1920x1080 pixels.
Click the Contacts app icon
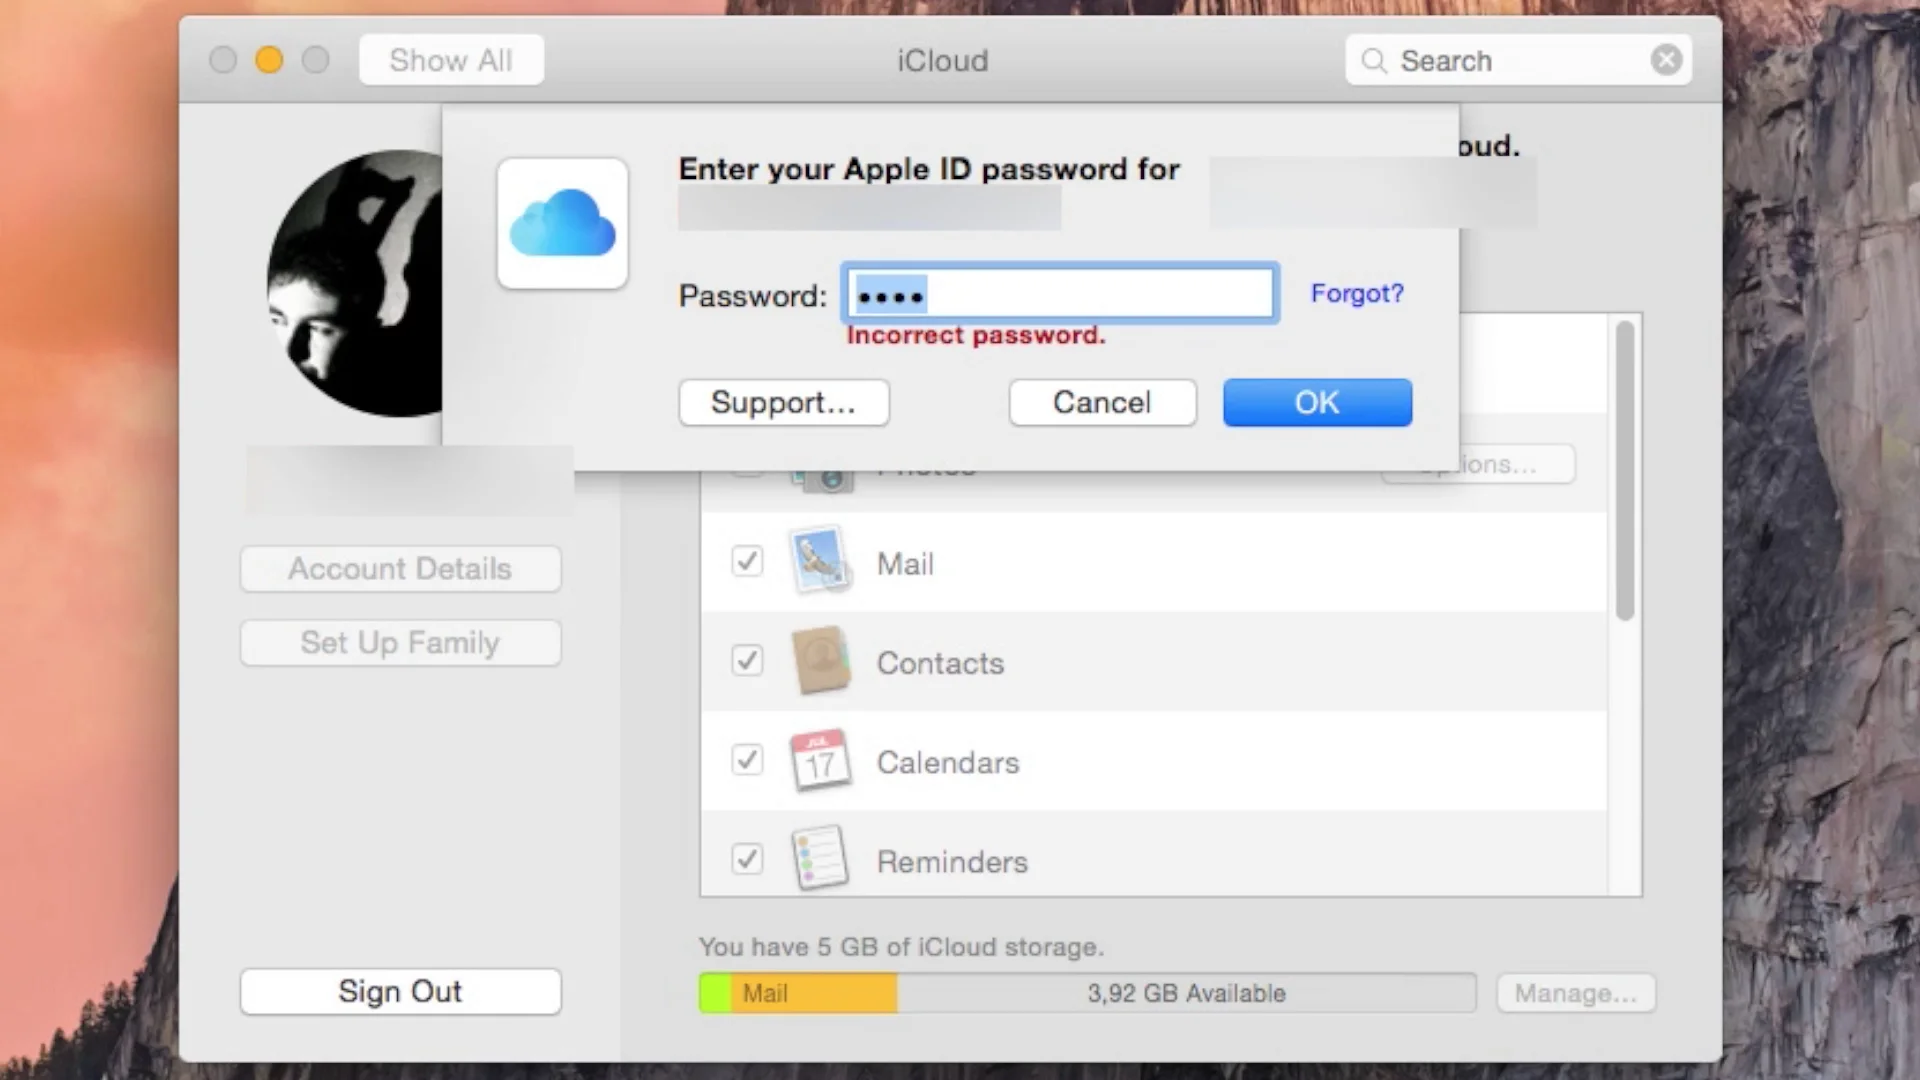click(x=820, y=661)
